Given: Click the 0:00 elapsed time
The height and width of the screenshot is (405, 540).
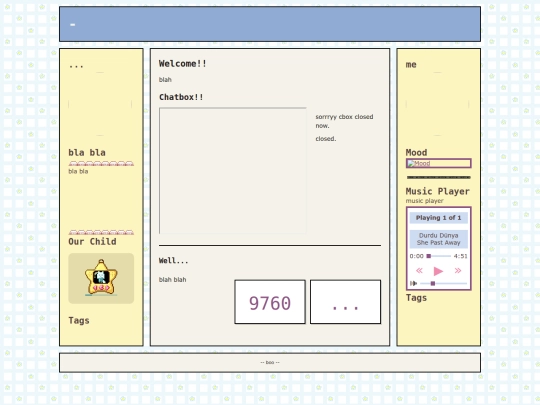Looking at the screenshot, I should pyautogui.click(x=417, y=256).
